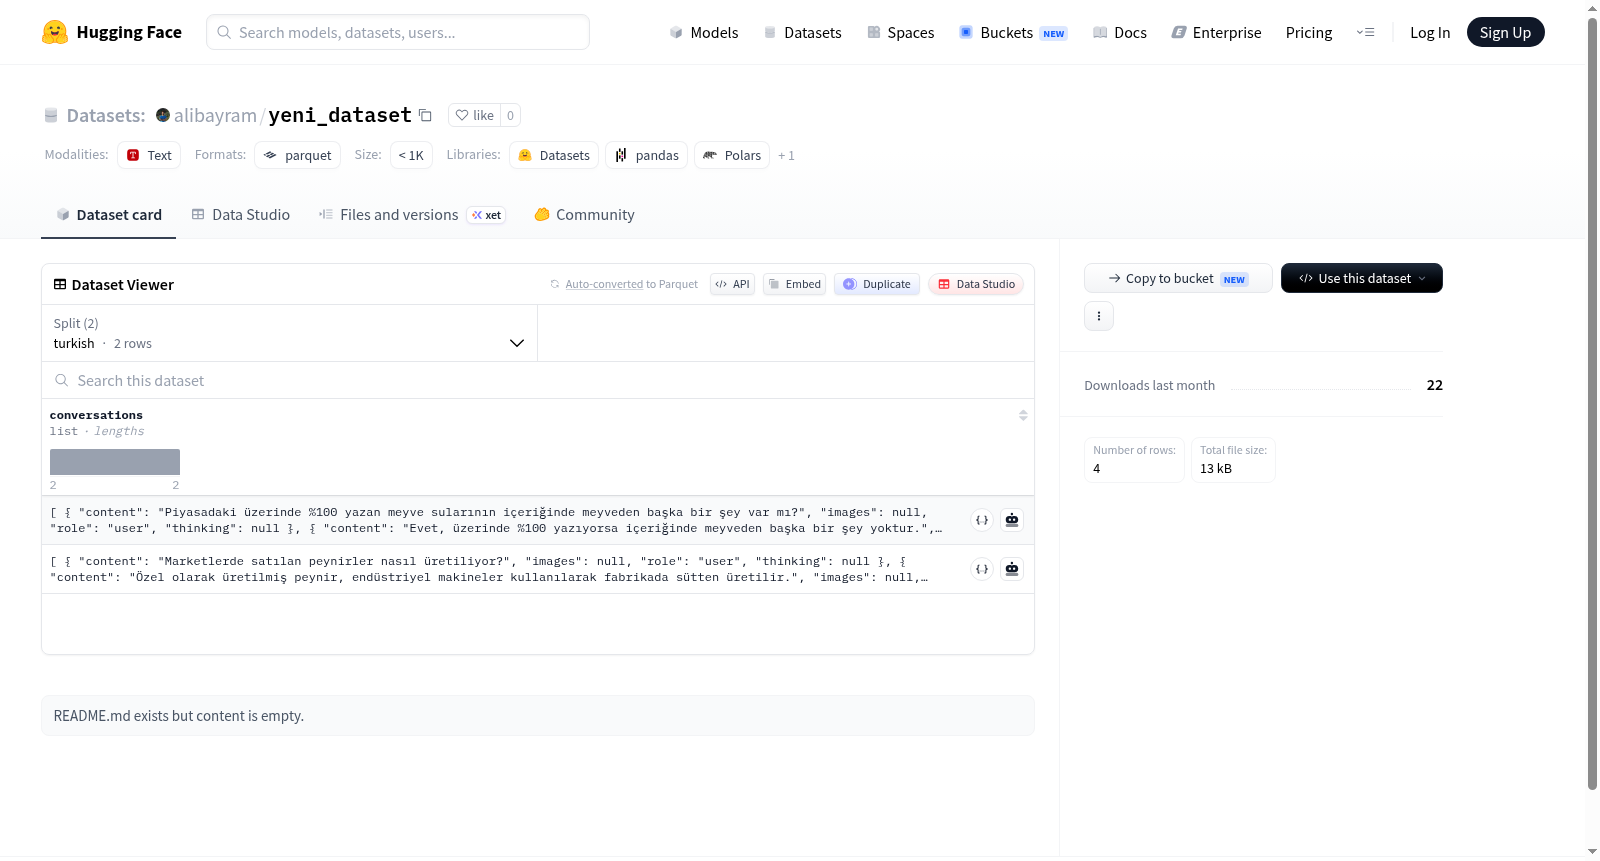Click the Embed button
The width and height of the screenshot is (1600, 861).
tap(795, 284)
